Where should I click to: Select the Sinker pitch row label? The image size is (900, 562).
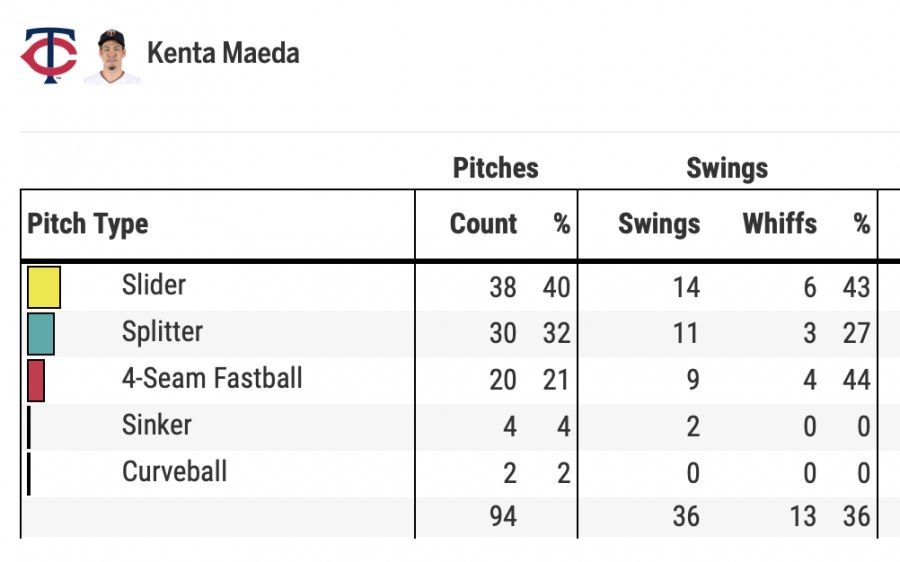click(157, 425)
